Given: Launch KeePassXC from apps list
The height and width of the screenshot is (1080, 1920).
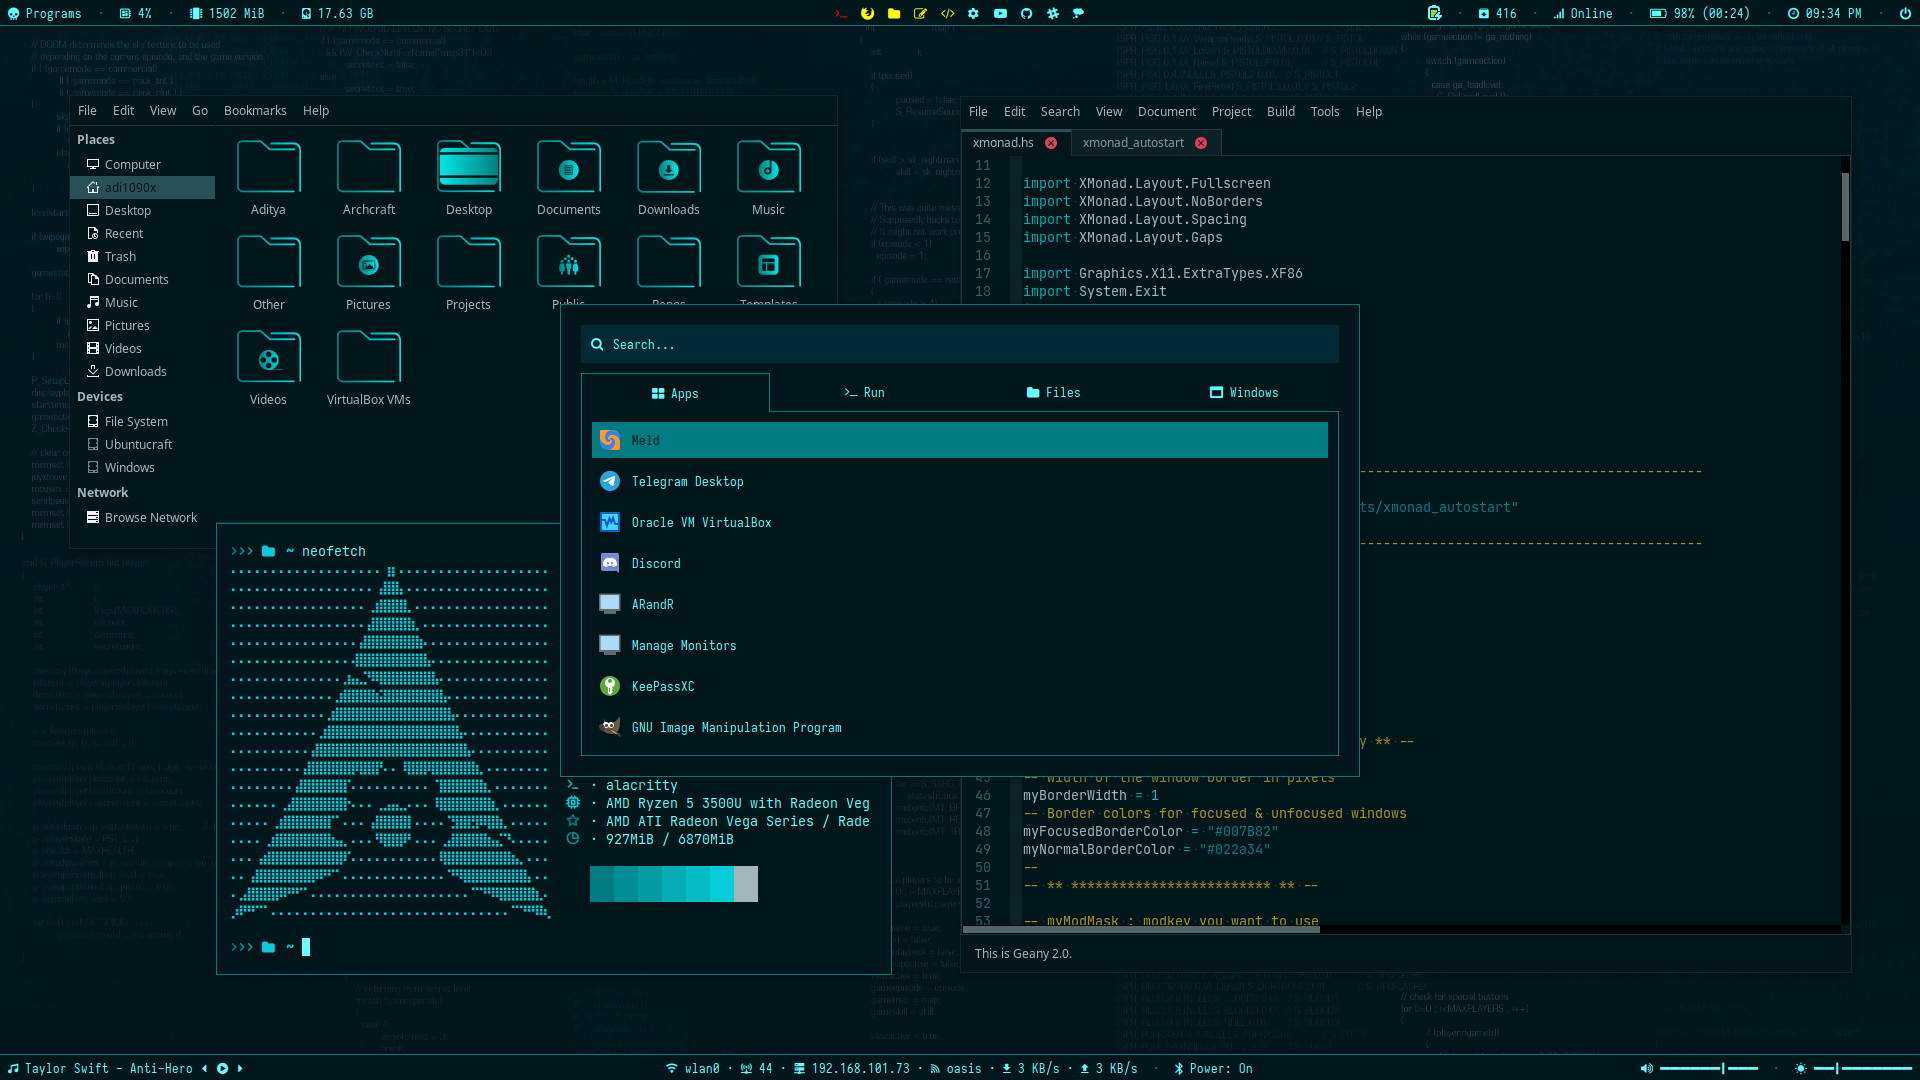Looking at the screenshot, I should (x=662, y=686).
